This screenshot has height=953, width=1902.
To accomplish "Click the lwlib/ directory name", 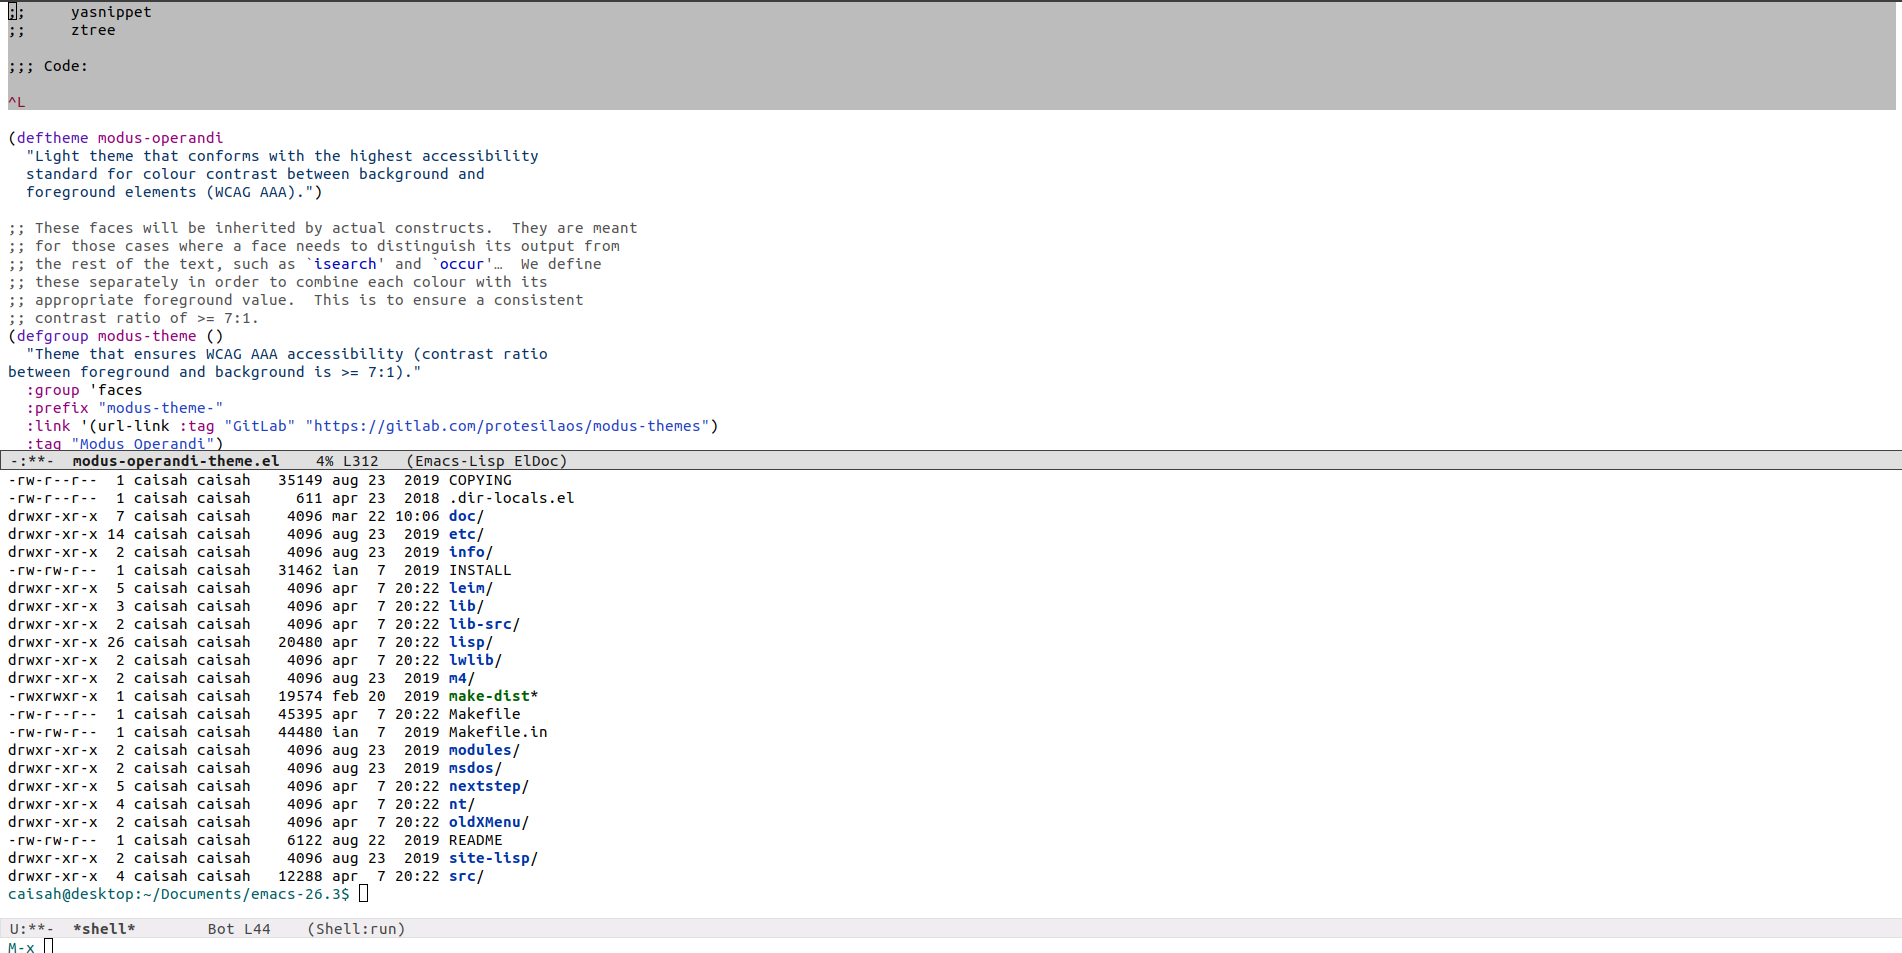I will (x=475, y=660).
